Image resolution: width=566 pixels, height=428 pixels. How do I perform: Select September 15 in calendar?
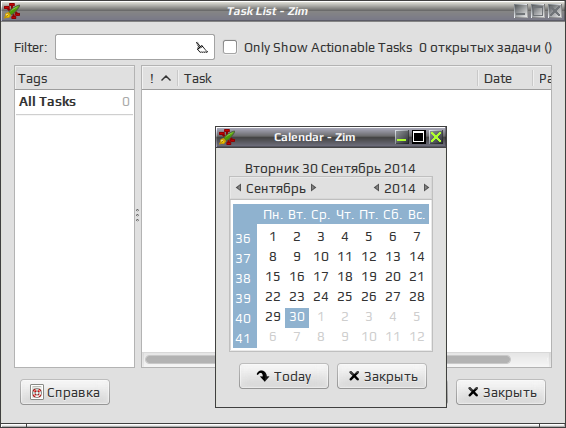point(273,277)
